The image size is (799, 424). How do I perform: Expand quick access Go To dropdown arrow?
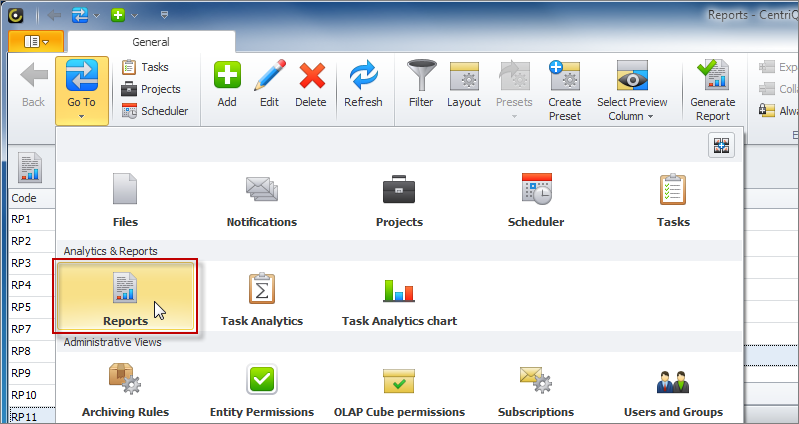click(x=96, y=16)
